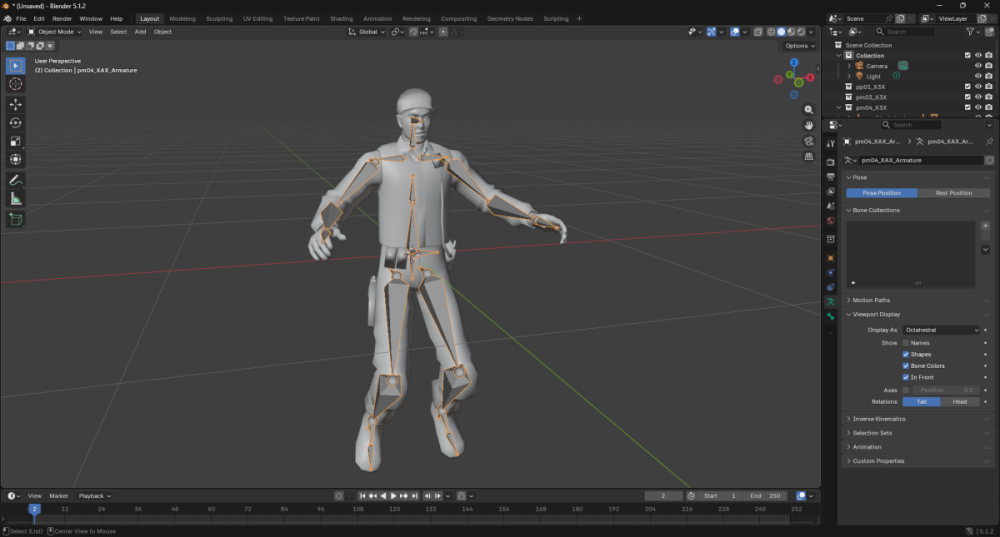Image resolution: width=1000 pixels, height=537 pixels.
Task: Uncheck the In Front checkbox
Action: point(906,378)
